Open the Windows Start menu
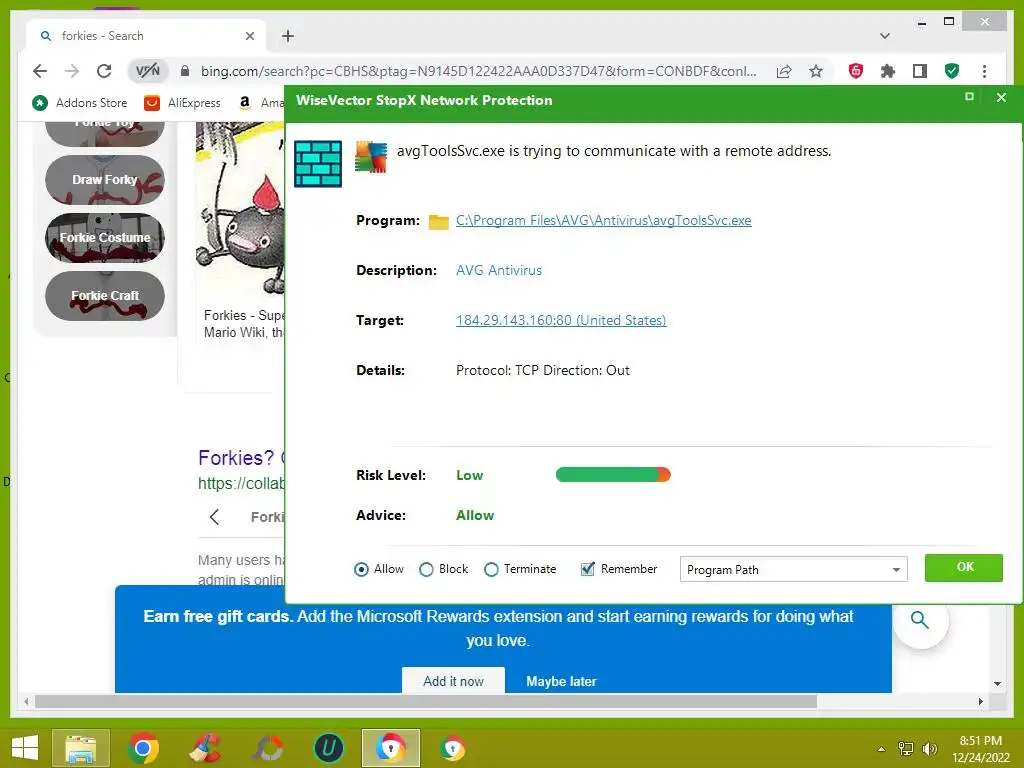 pyautogui.click(x=25, y=748)
